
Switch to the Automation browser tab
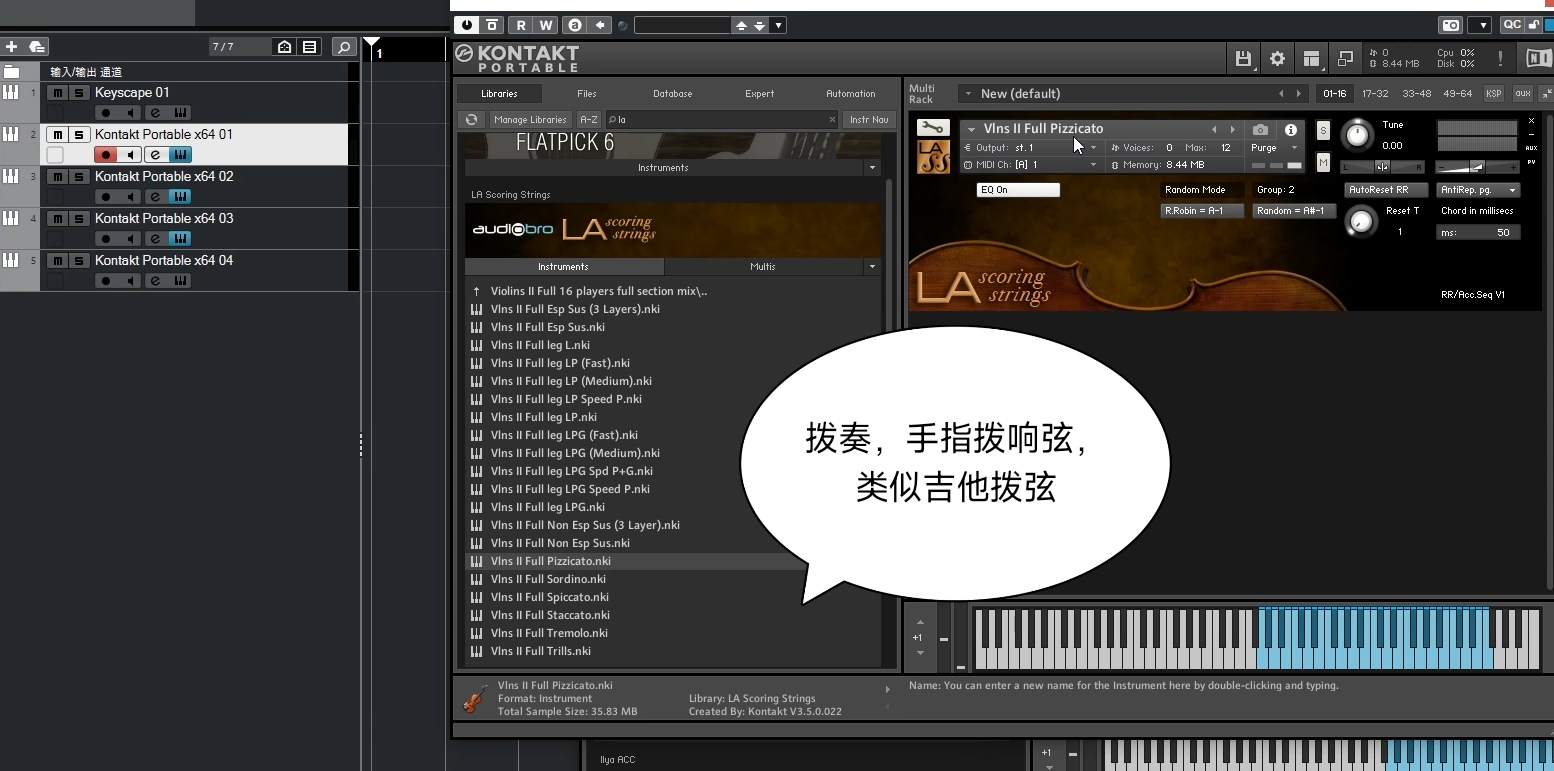[851, 94]
